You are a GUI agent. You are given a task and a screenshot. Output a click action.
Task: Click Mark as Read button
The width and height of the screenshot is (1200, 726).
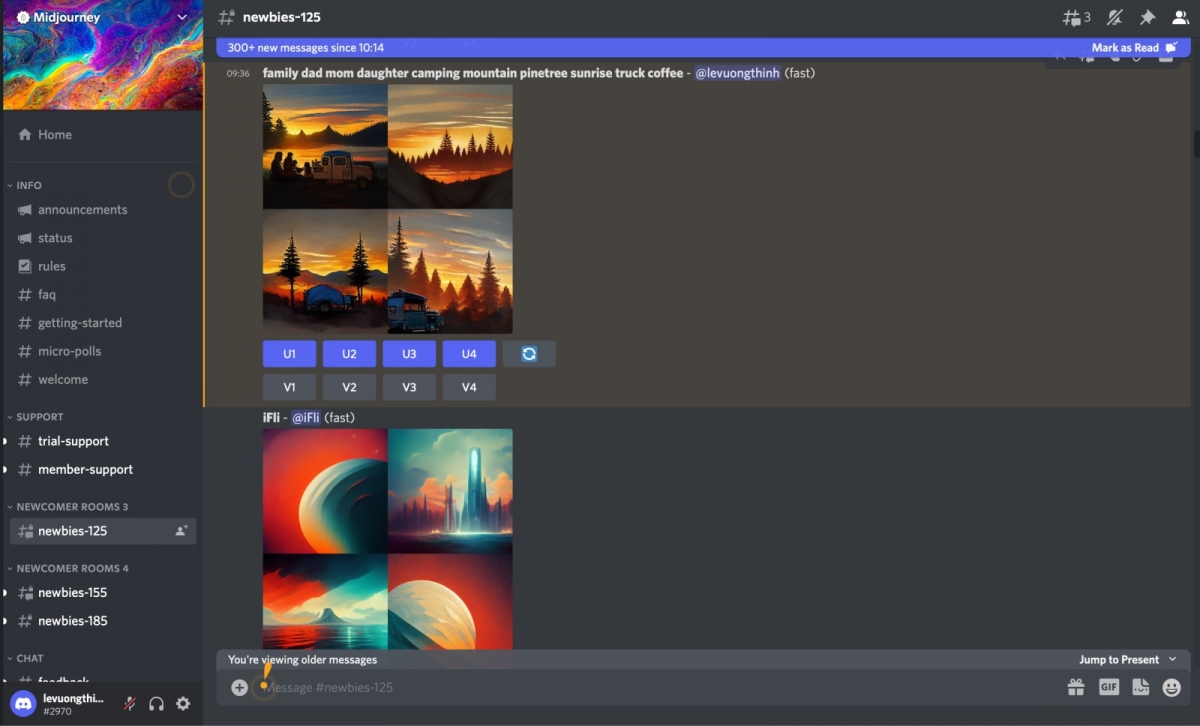coord(1134,48)
